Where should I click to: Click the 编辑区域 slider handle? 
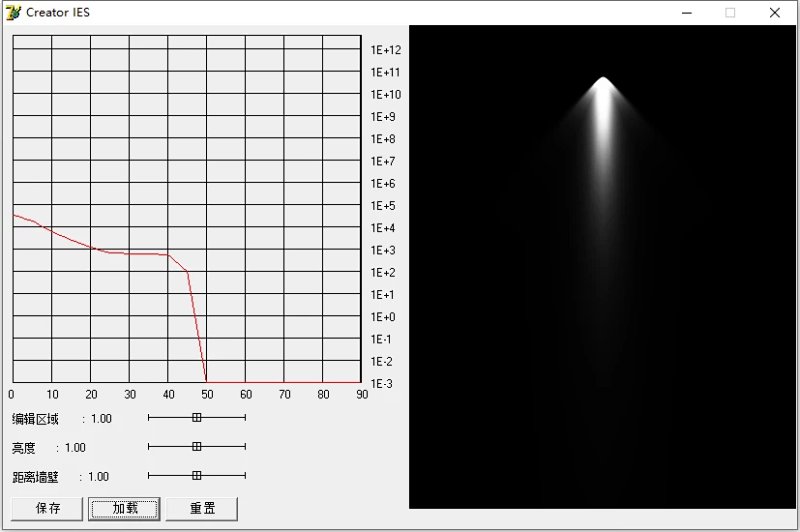coord(196,417)
